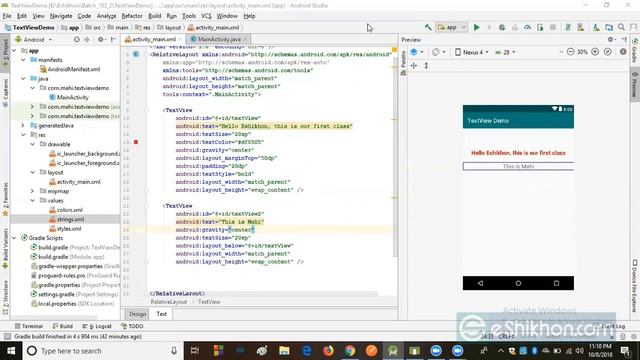Click the Search Everywhere magnifier icon
This screenshot has height=360, width=640.
[x=621, y=27]
